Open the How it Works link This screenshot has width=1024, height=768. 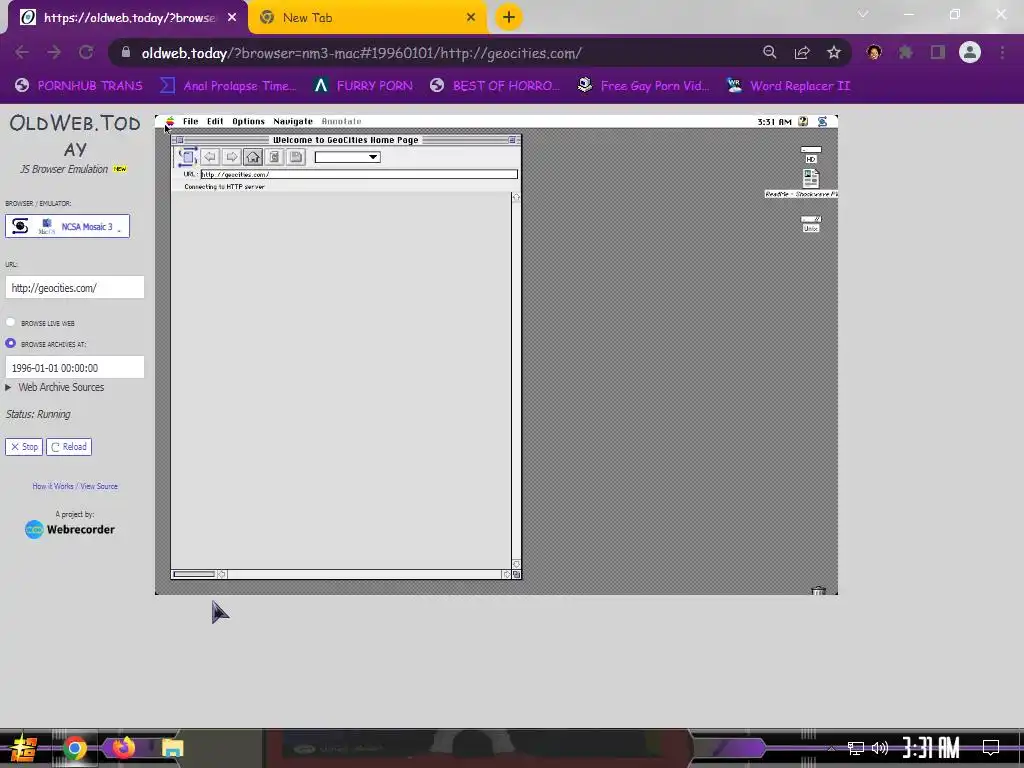click(53, 486)
